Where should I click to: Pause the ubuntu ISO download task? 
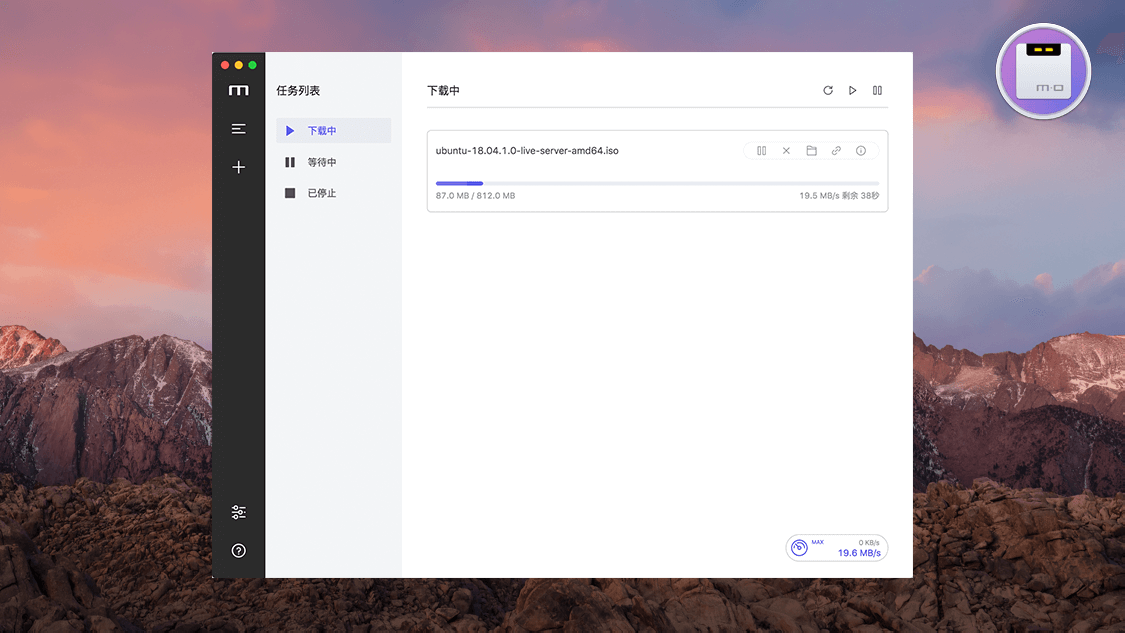click(762, 151)
